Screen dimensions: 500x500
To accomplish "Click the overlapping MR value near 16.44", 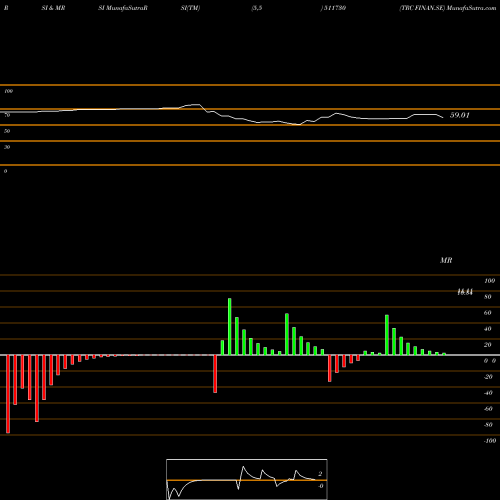I will pos(465,292).
